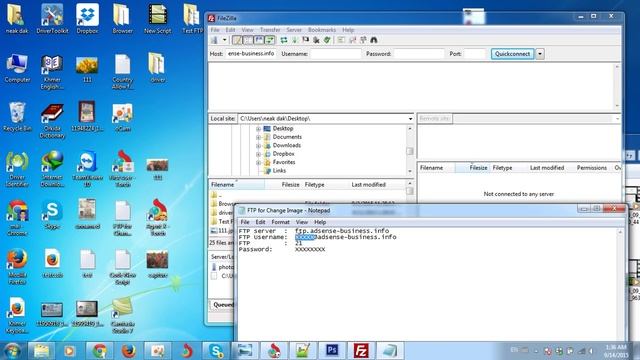Click the binoculars file search icon
Viewport: 640px width, 360px height.
coord(374,40)
